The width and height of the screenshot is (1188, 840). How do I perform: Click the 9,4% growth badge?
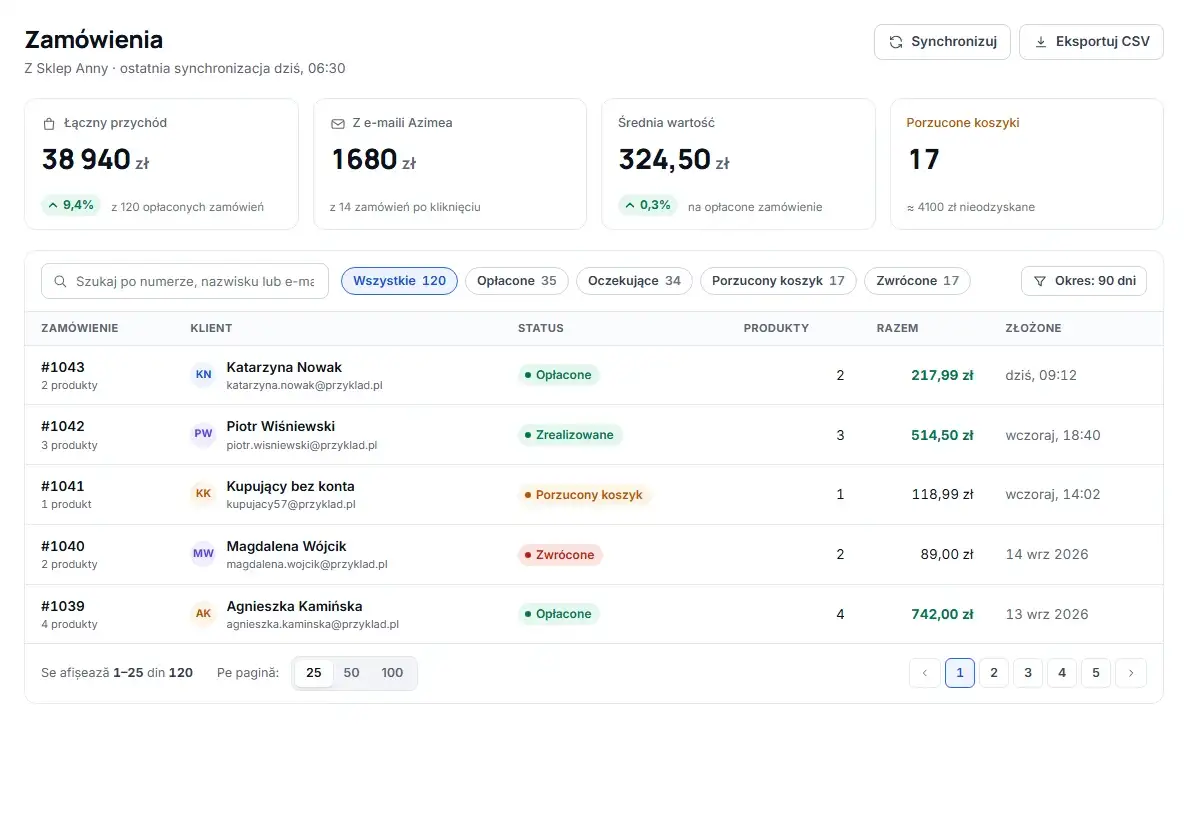pyautogui.click(x=70, y=205)
